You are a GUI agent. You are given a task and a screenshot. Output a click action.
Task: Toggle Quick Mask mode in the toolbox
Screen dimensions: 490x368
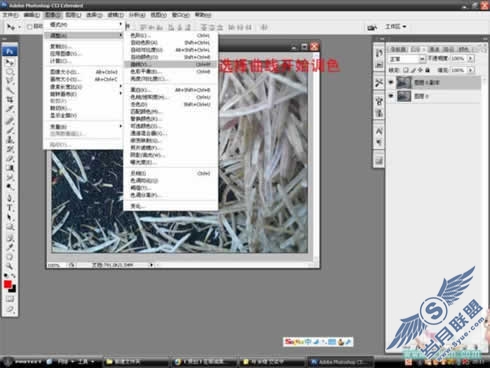tap(10, 299)
